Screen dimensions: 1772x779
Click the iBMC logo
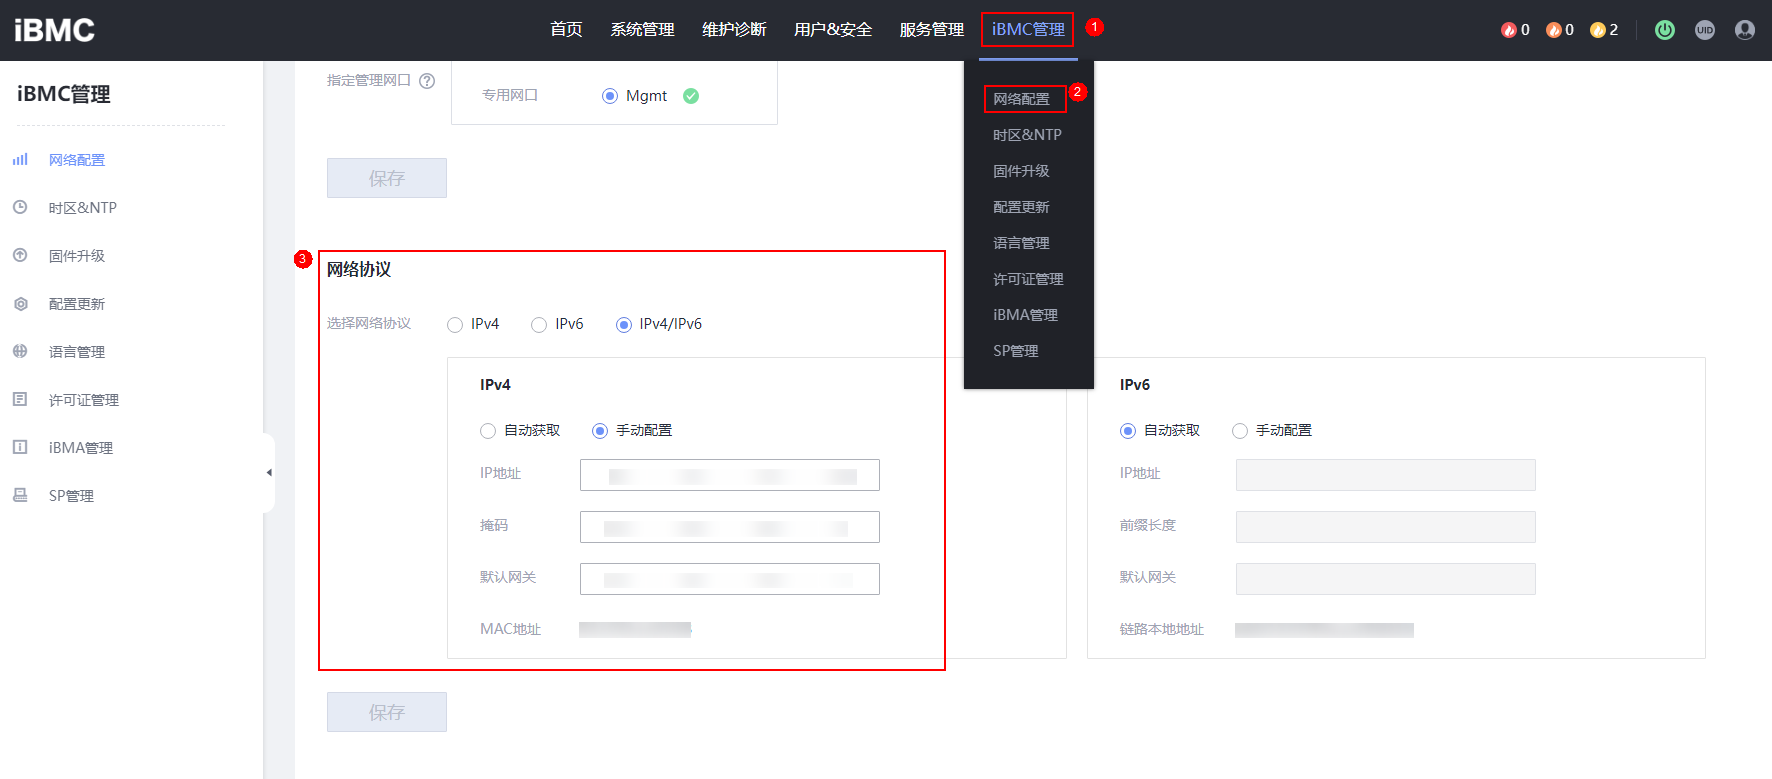tap(55, 30)
